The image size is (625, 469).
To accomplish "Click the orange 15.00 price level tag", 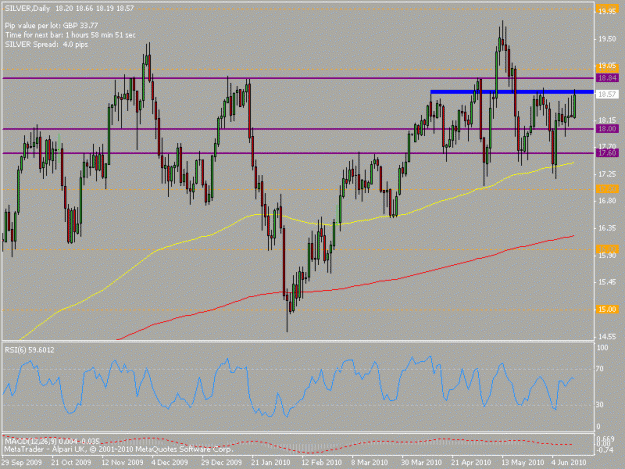I will click(607, 309).
